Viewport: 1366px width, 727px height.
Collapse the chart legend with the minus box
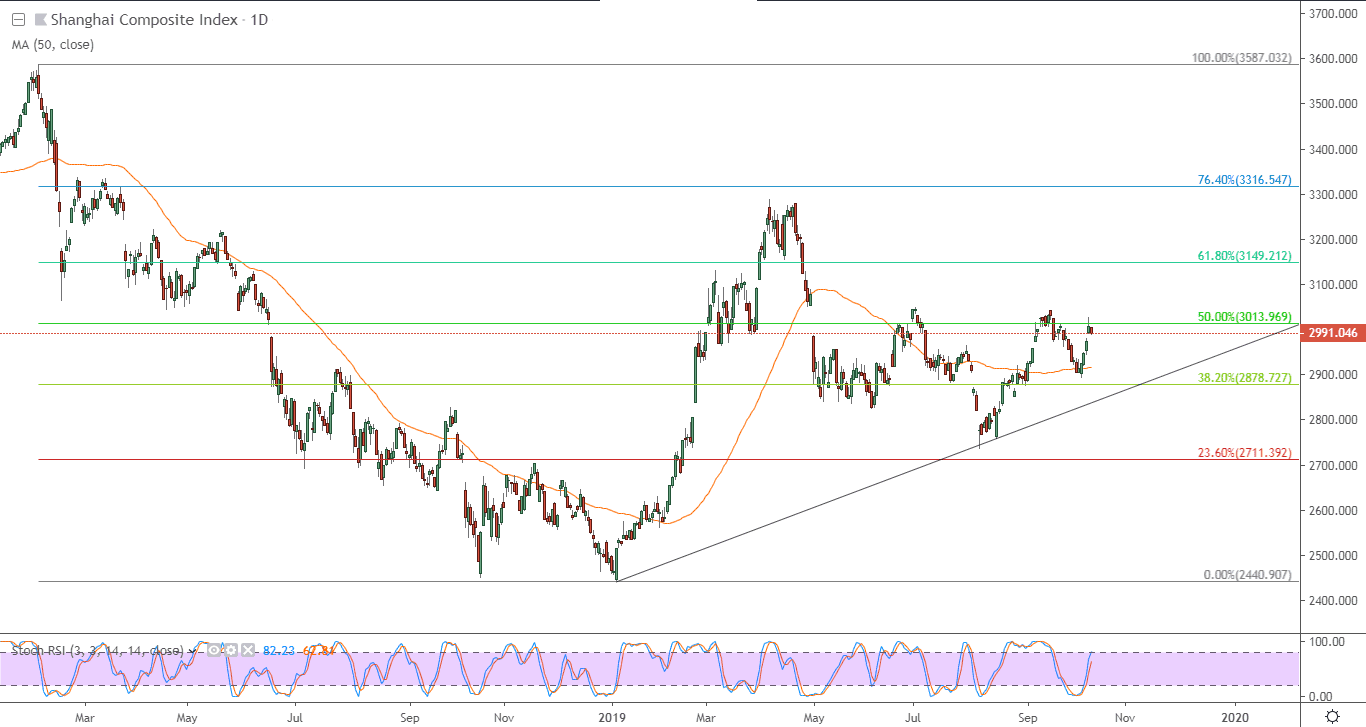pos(18,19)
